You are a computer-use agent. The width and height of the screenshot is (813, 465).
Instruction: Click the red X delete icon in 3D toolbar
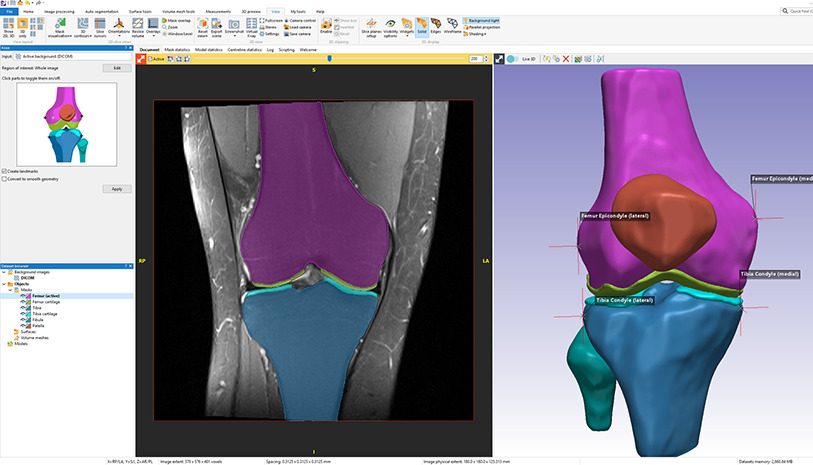pos(566,59)
